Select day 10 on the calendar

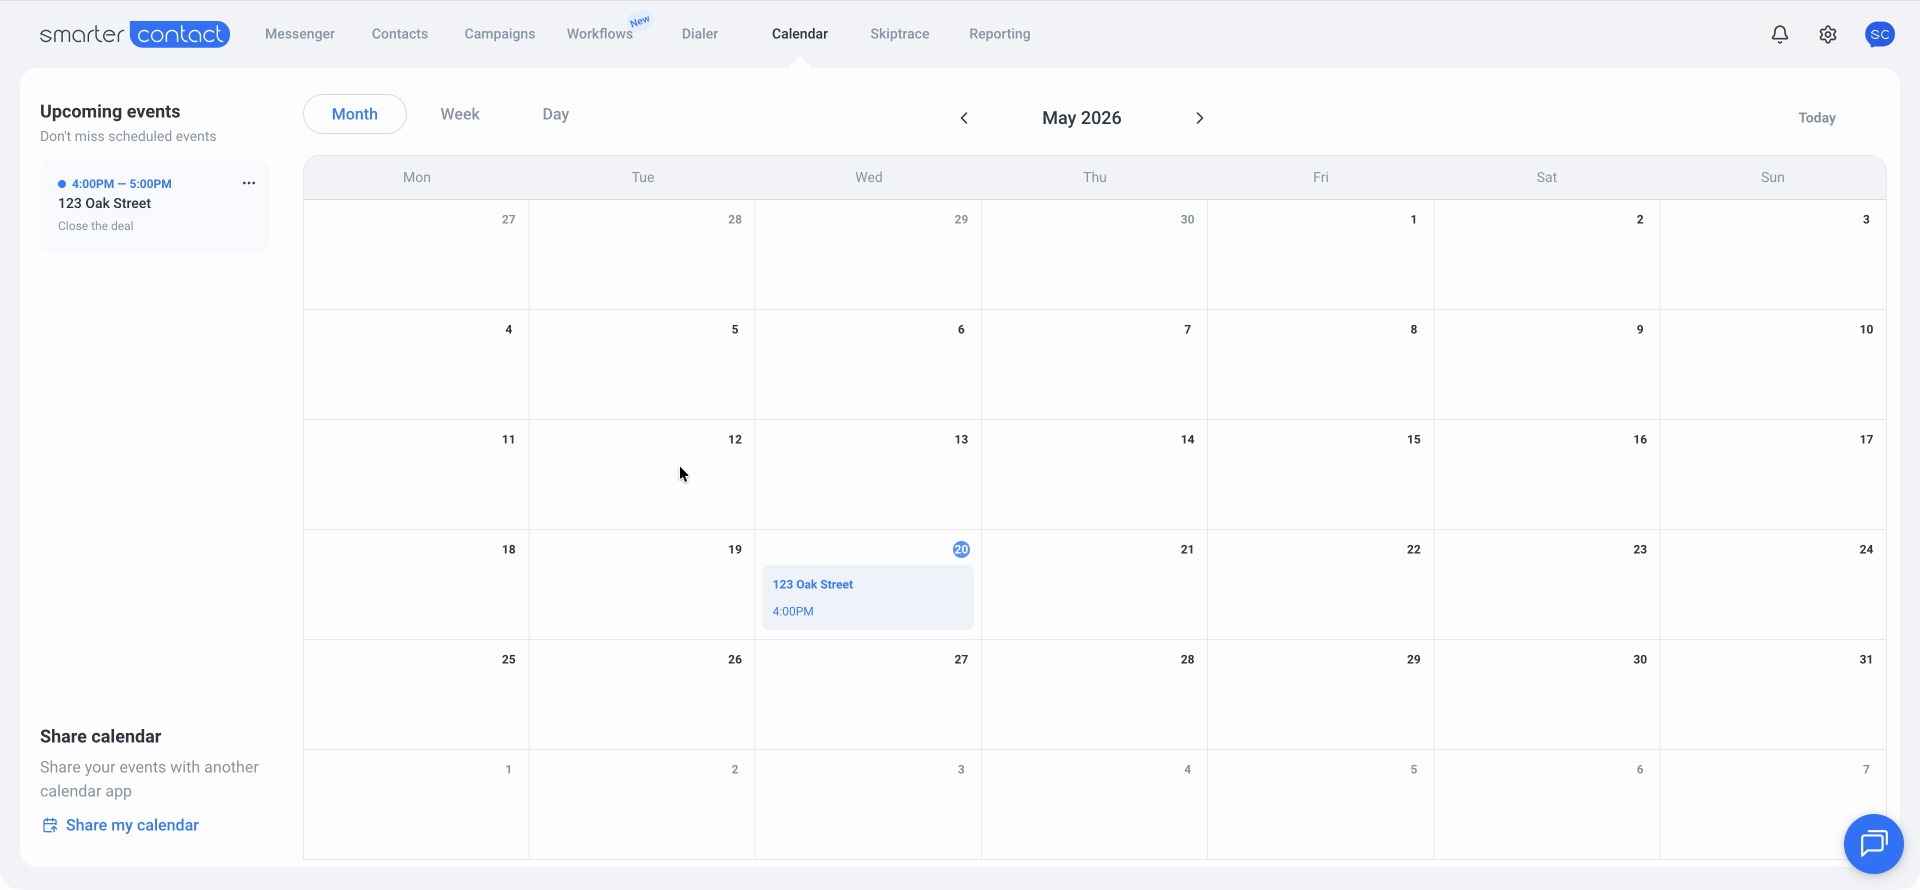(1773, 364)
